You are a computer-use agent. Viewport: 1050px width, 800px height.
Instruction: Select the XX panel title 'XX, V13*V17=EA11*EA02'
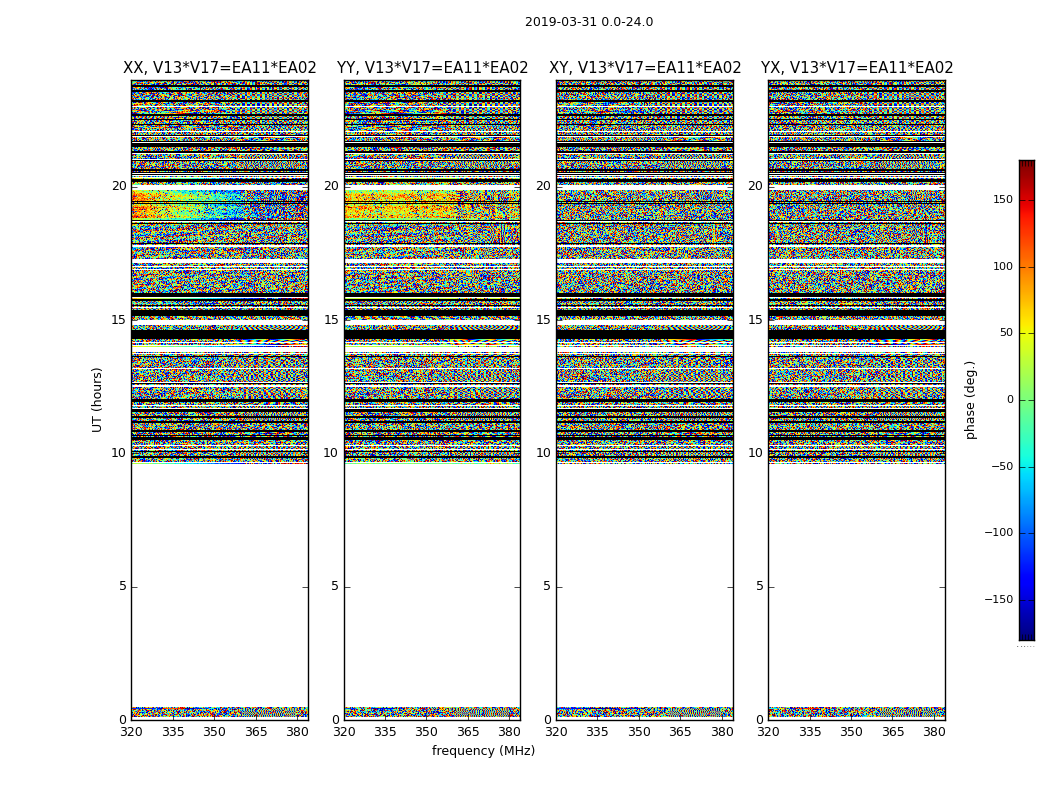point(220,68)
